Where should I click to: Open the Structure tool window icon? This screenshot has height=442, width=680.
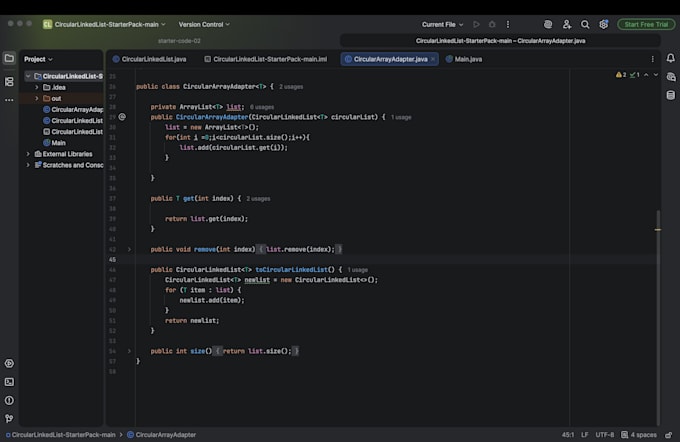9,82
